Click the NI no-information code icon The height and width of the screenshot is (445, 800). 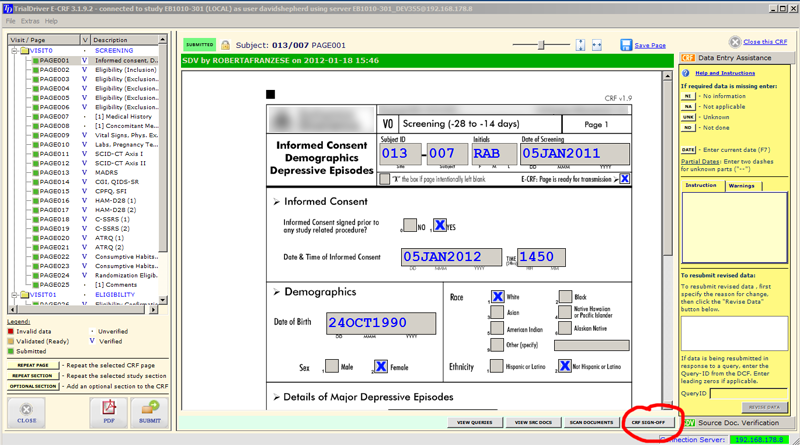687,96
